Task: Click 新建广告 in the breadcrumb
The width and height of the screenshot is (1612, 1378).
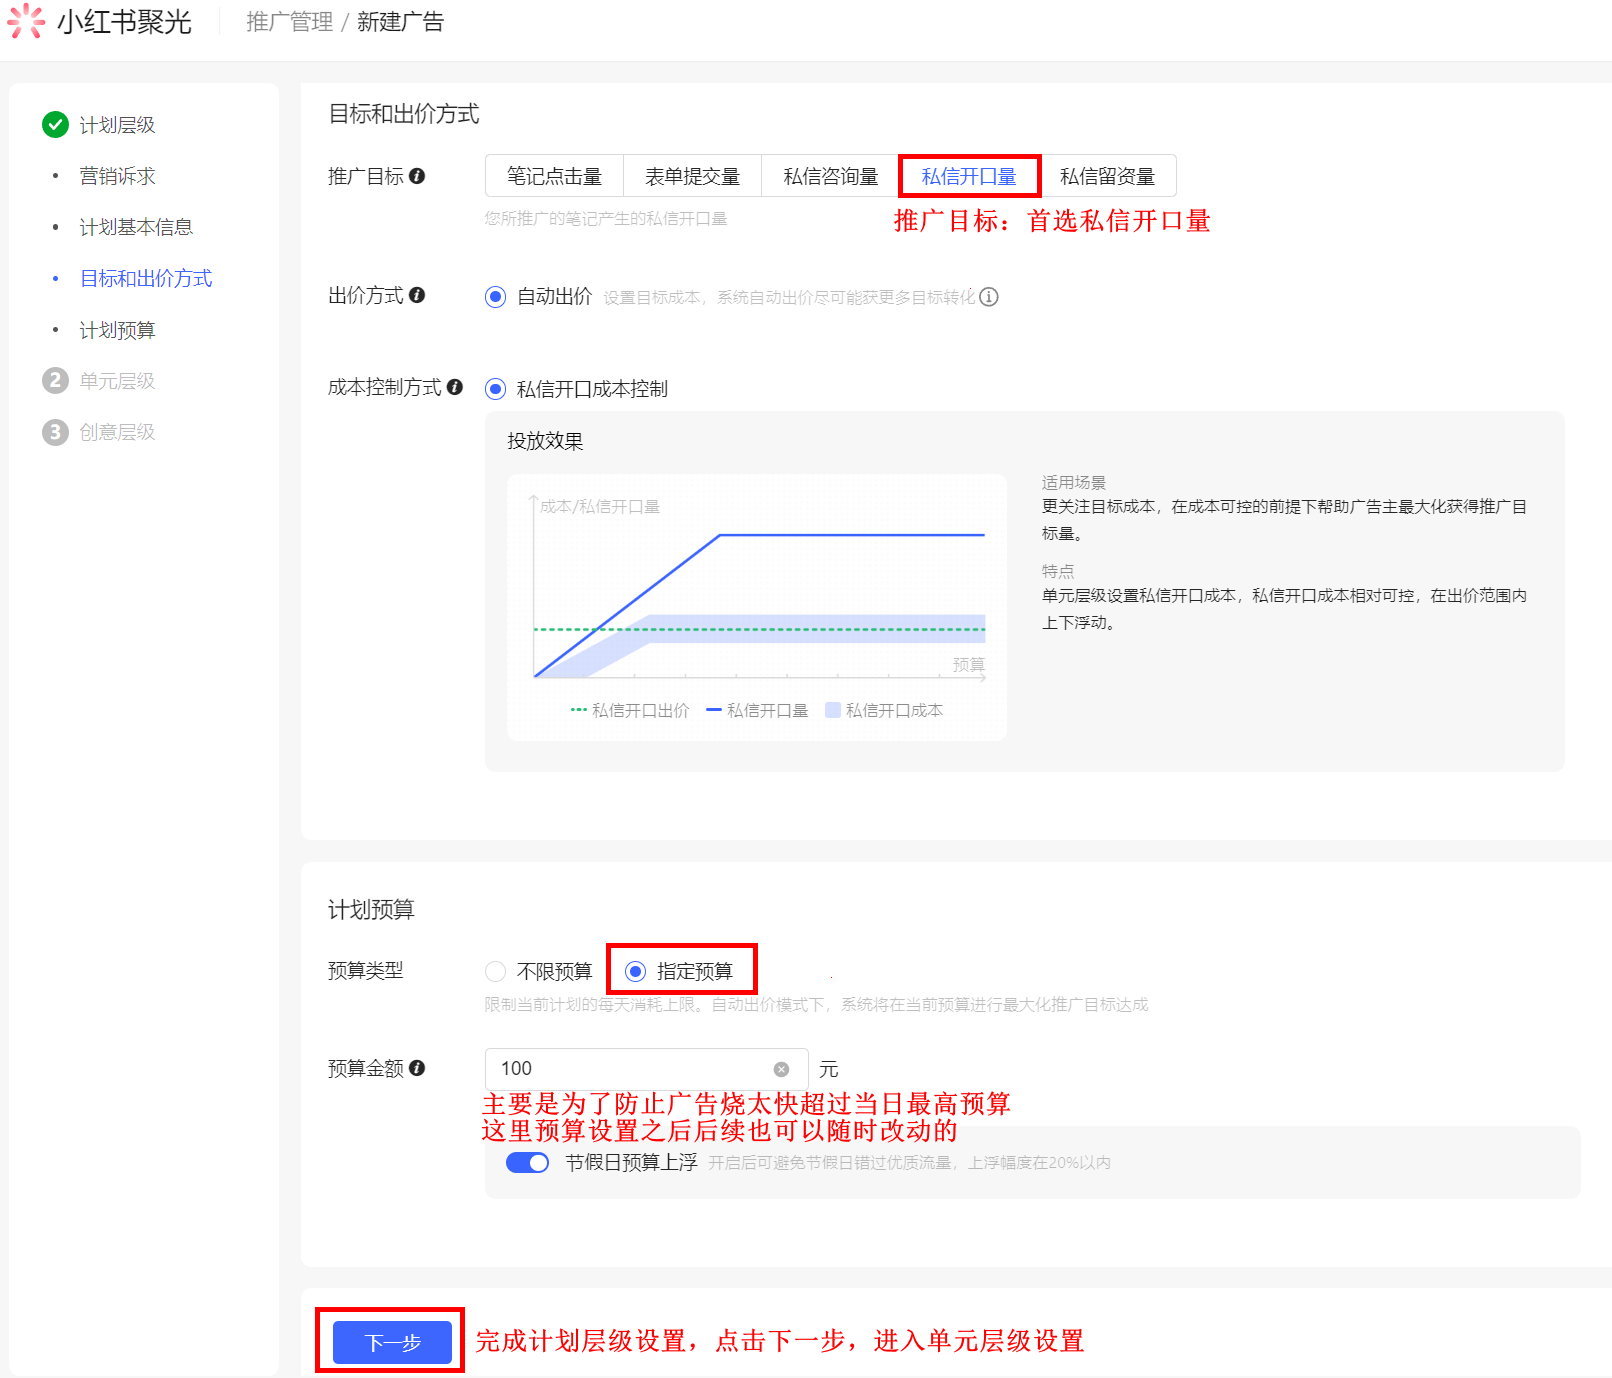Action: tap(400, 22)
